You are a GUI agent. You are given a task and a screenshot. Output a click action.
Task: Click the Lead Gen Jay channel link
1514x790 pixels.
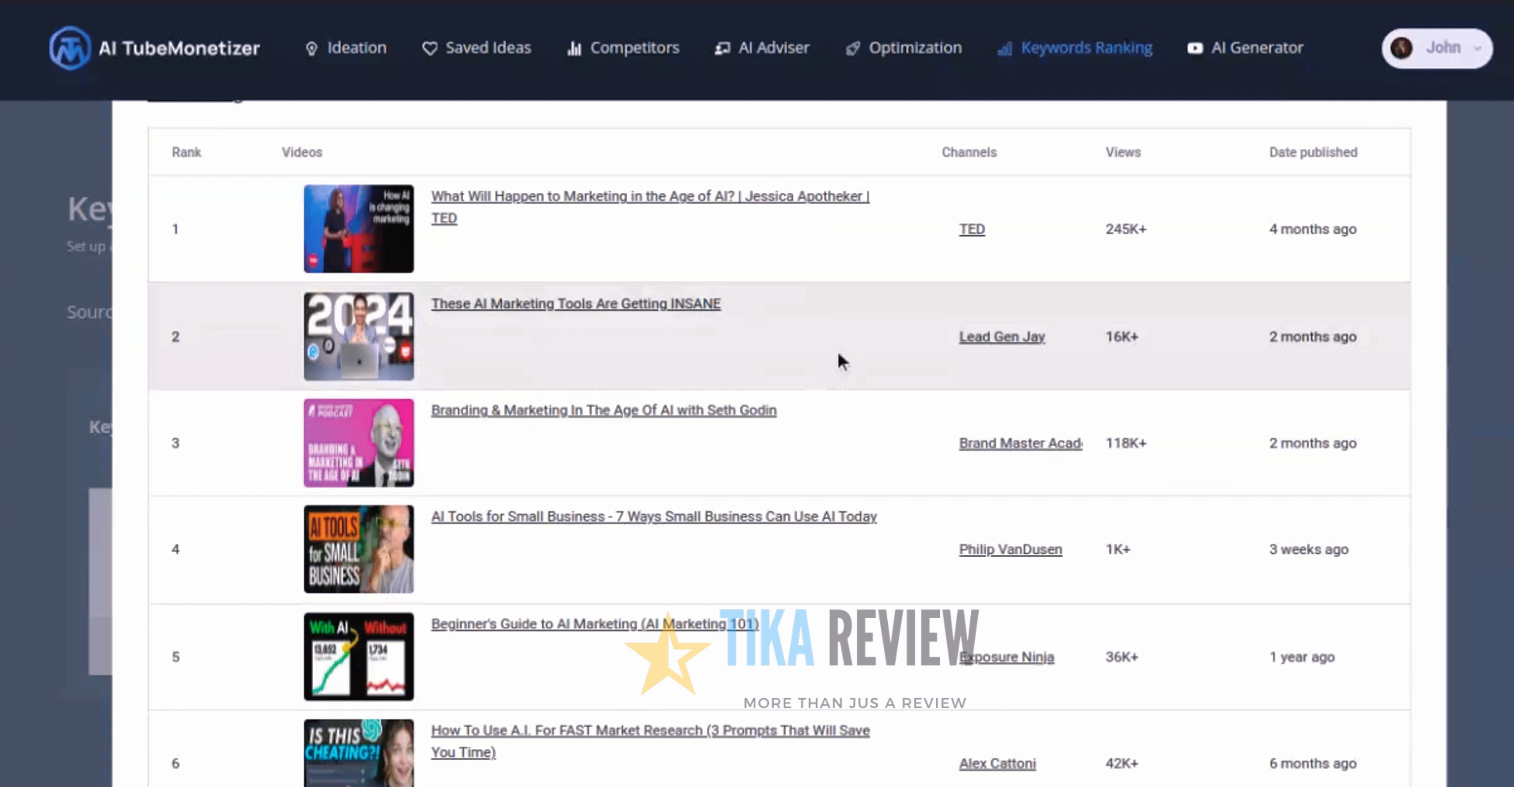coord(1001,337)
